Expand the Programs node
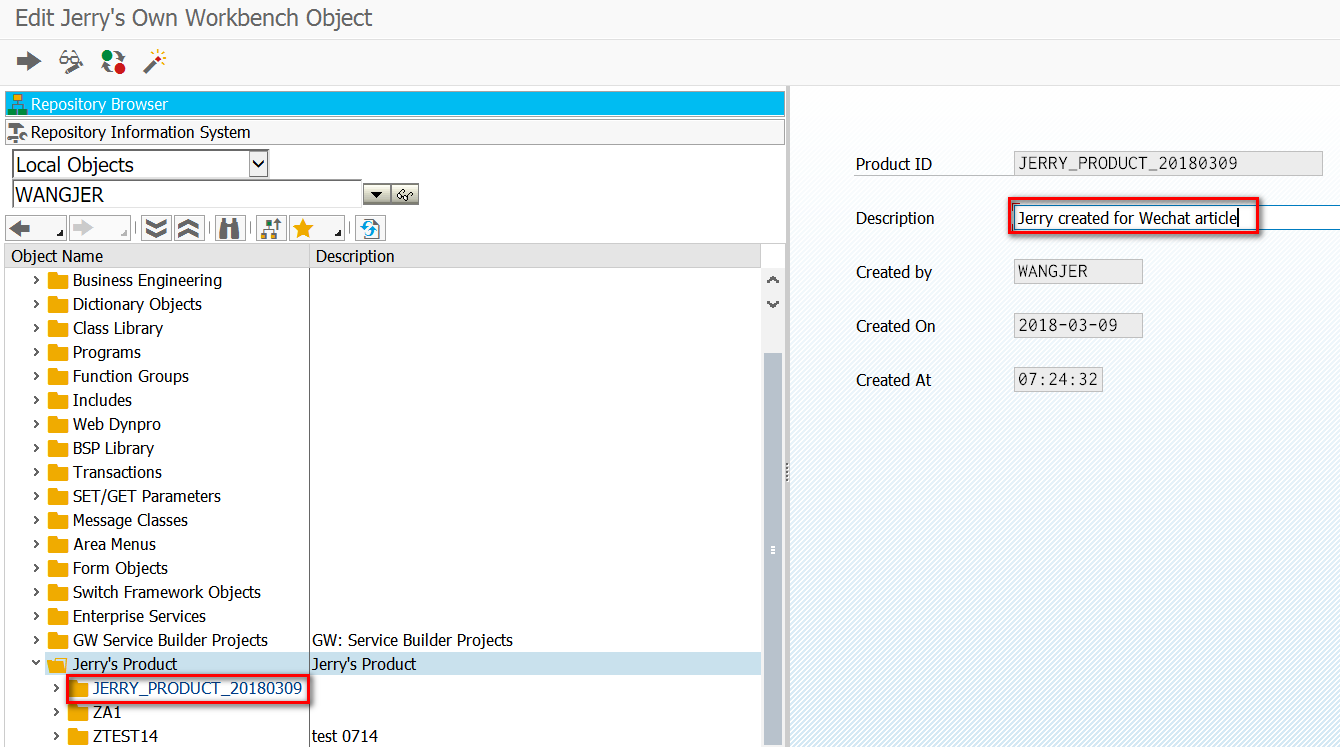 (36, 352)
